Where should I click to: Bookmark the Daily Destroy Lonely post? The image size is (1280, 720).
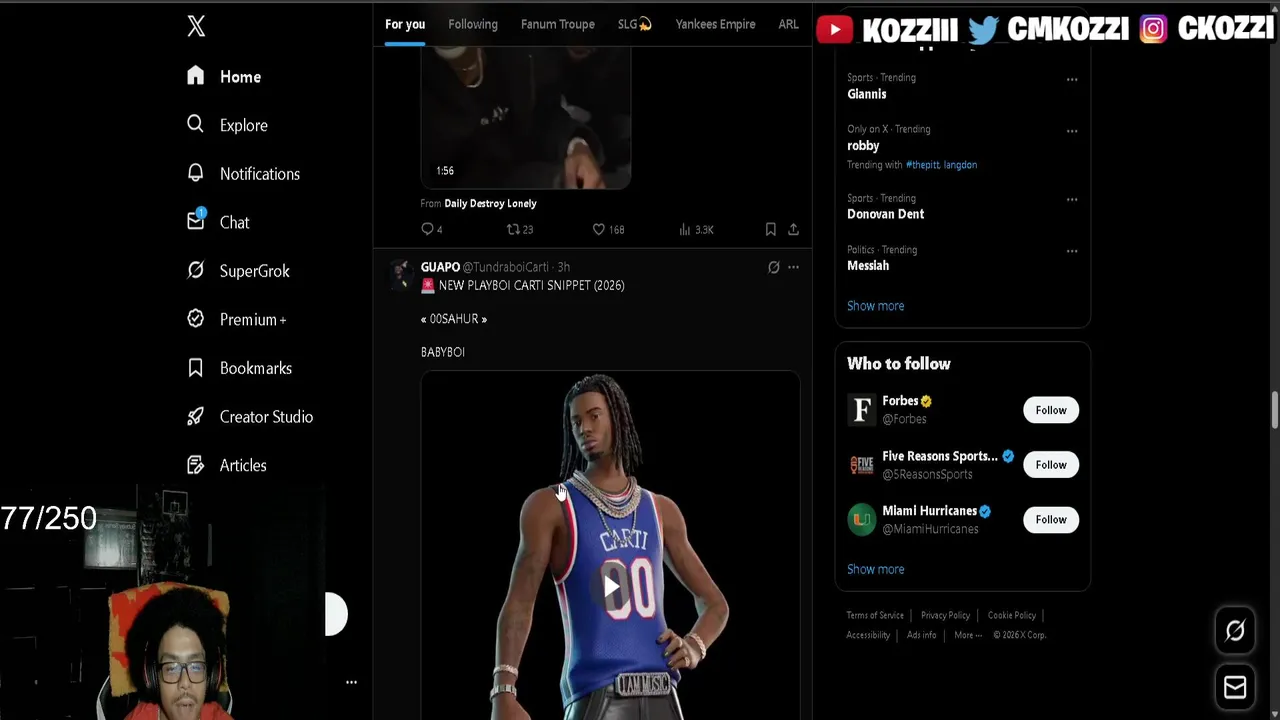coord(770,229)
